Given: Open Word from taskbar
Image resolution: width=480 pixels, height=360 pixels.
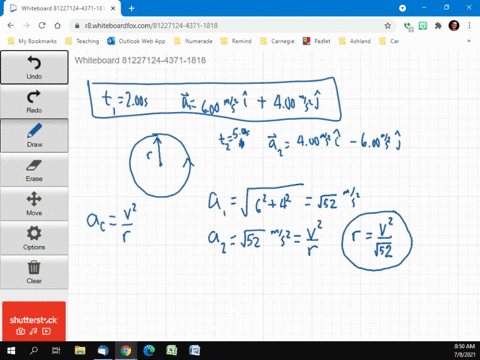Looking at the screenshot, I should tap(195, 351).
